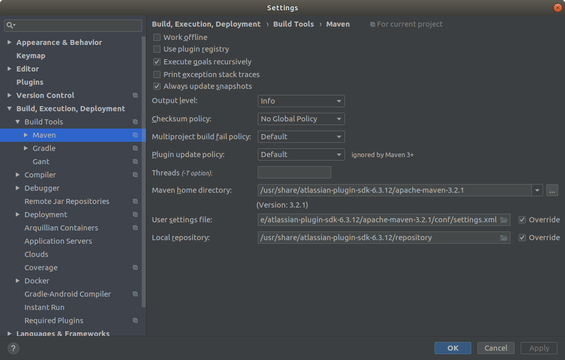Select Instant Run settings page
The height and width of the screenshot is (360, 565).
44,307
